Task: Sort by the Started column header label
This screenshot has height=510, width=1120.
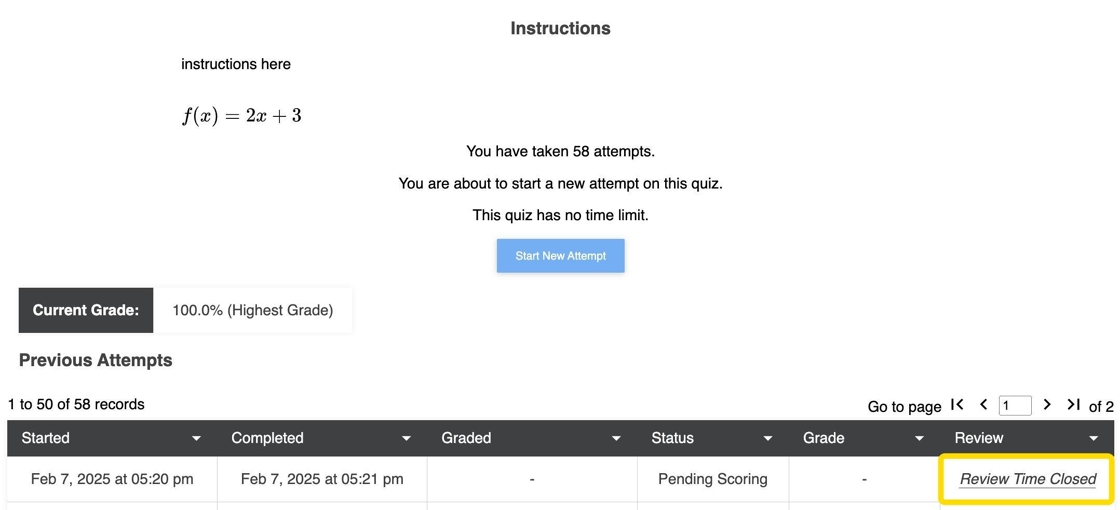Action: click(46, 438)
